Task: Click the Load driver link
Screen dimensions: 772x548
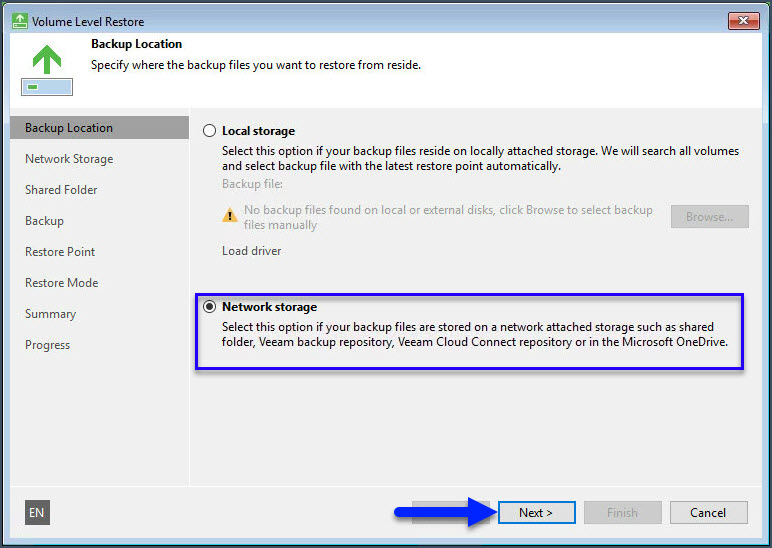Action: click(251, 251)
